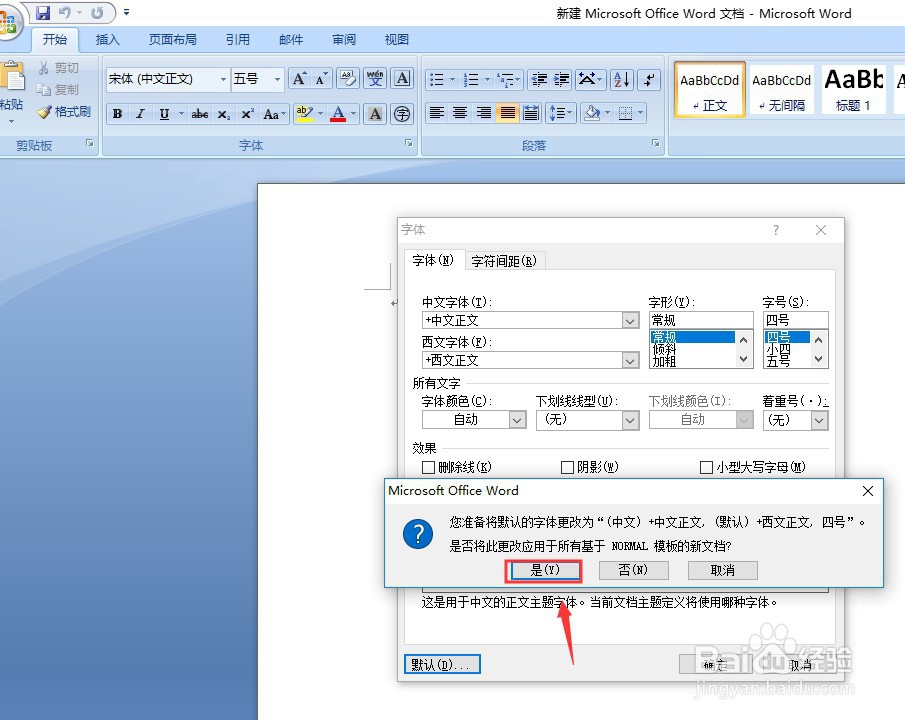The height and width of the screenshot is (720, 905).
Task: Click the 是(Y) confirmation button
Action: (543, 569)
